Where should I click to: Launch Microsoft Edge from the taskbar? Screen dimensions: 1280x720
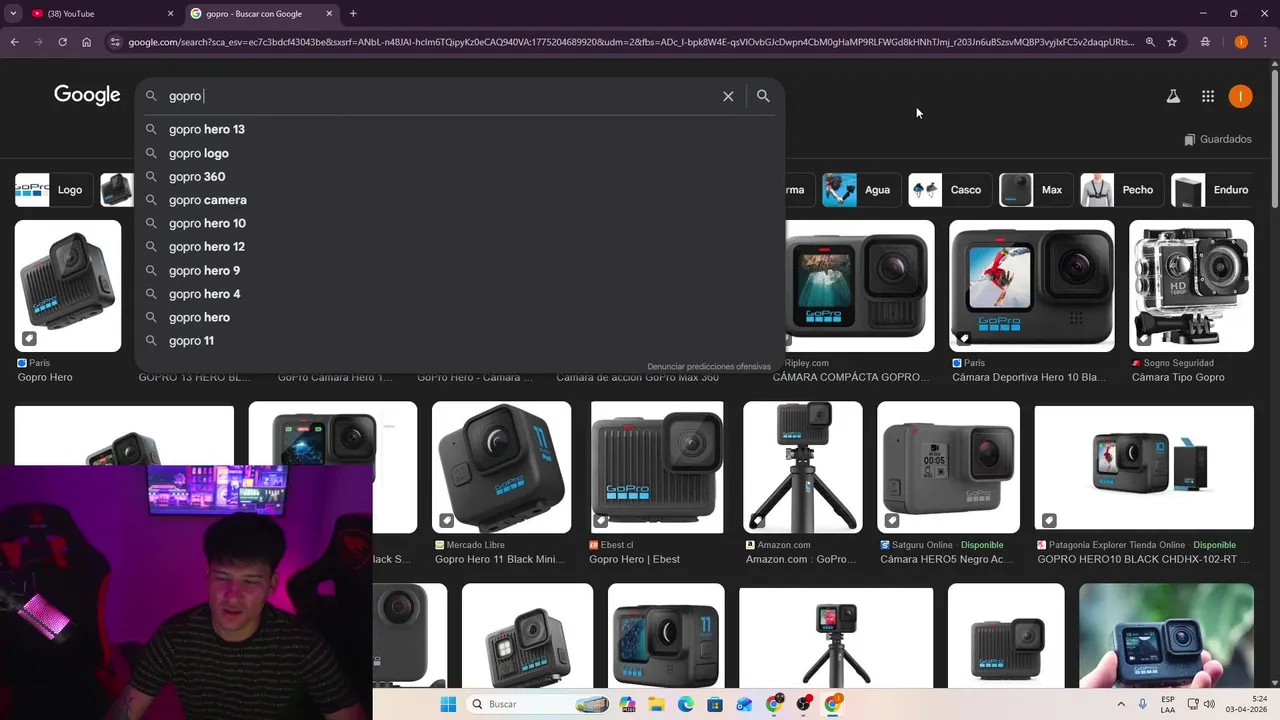pos(685,704)
